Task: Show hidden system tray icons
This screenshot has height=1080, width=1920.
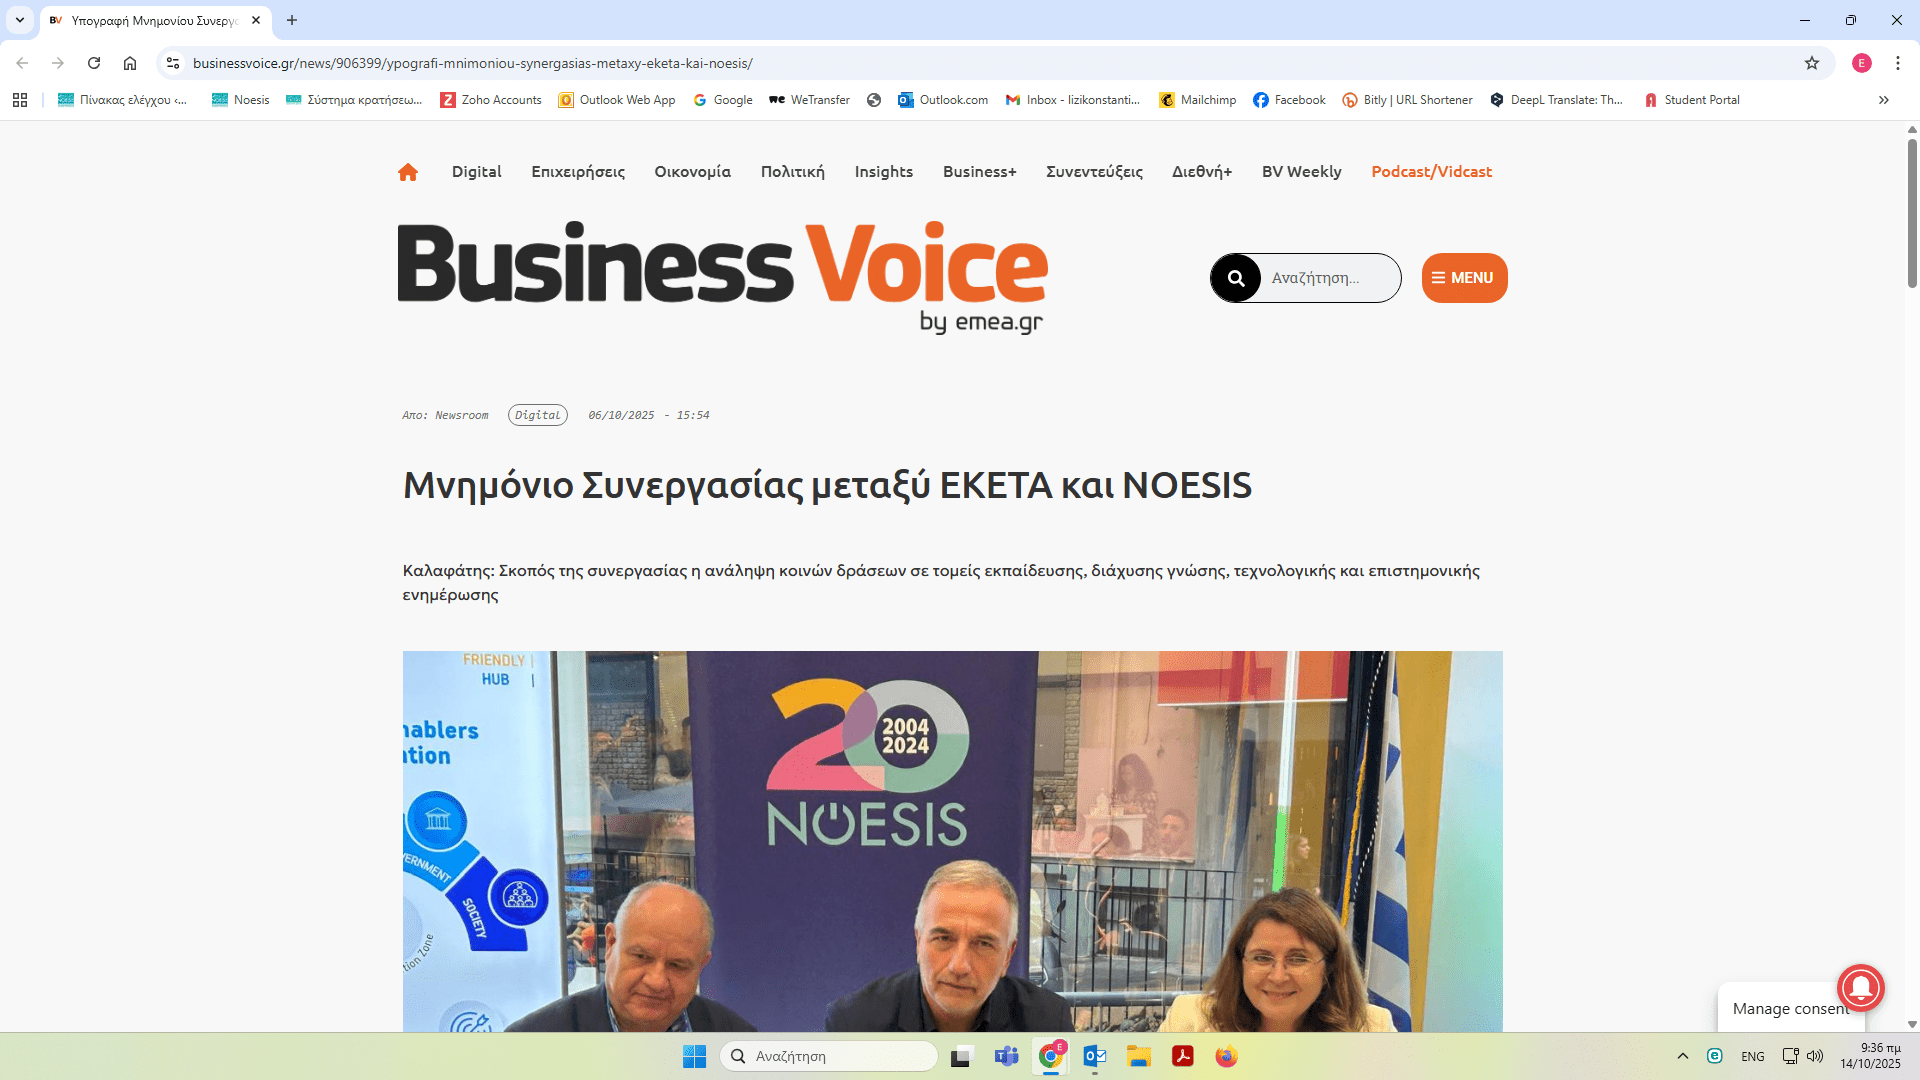Action: click(1683, 1056)
